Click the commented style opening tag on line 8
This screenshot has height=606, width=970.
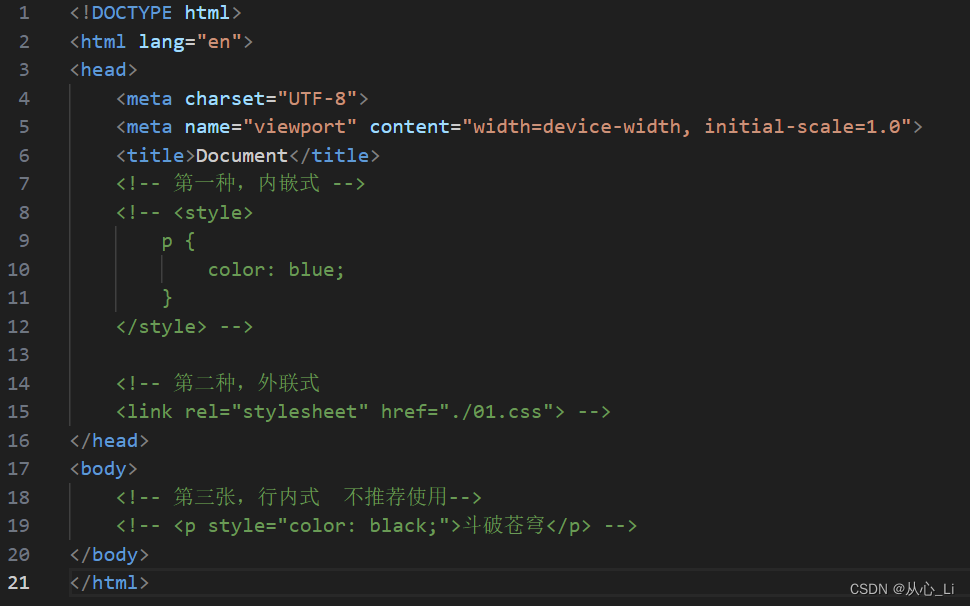(213, 212)
